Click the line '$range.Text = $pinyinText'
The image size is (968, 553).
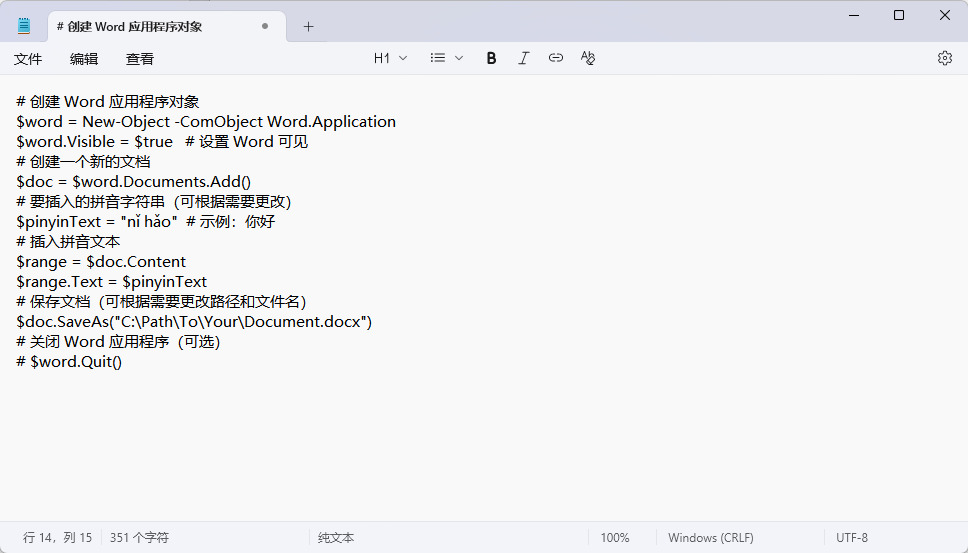coord(112,282)
